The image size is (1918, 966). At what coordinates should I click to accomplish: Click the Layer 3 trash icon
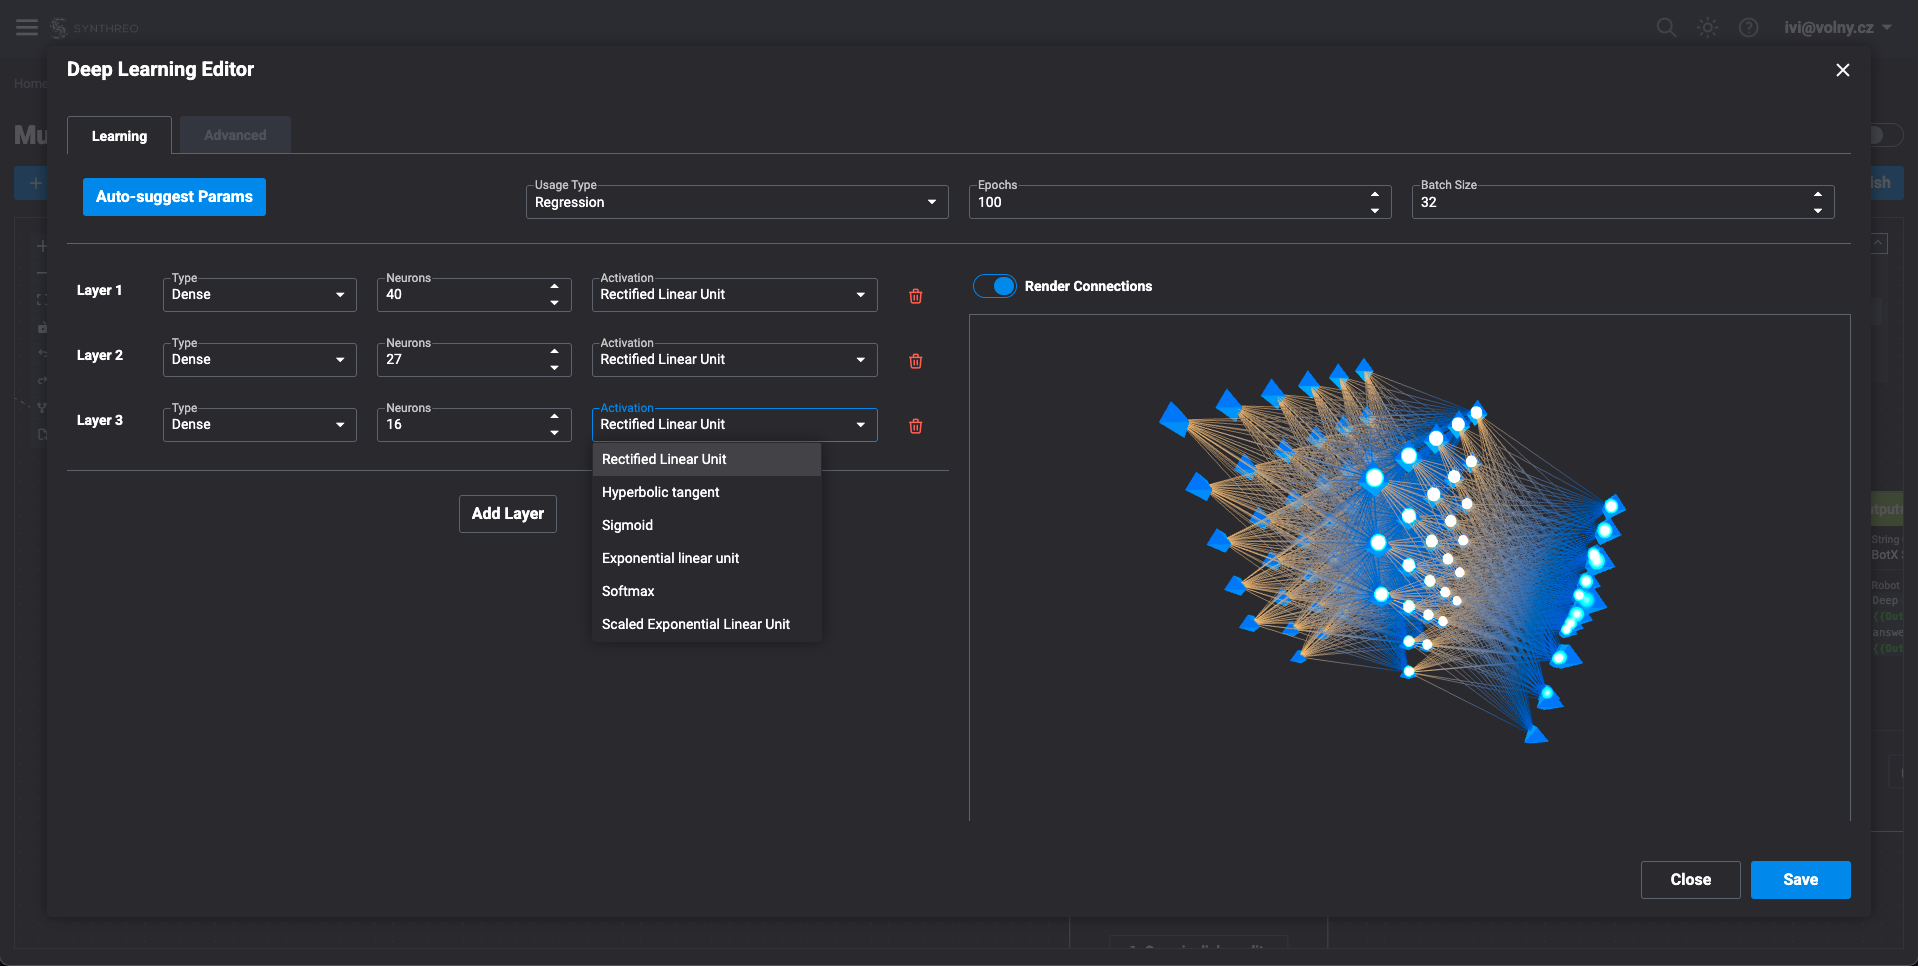[x=915, y=426]
